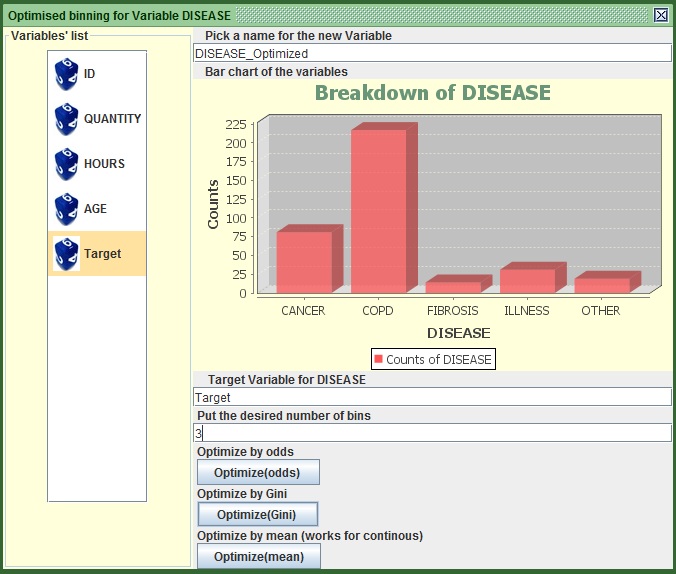
Task: Click the CANCER axis label
Action: [303, 311]
